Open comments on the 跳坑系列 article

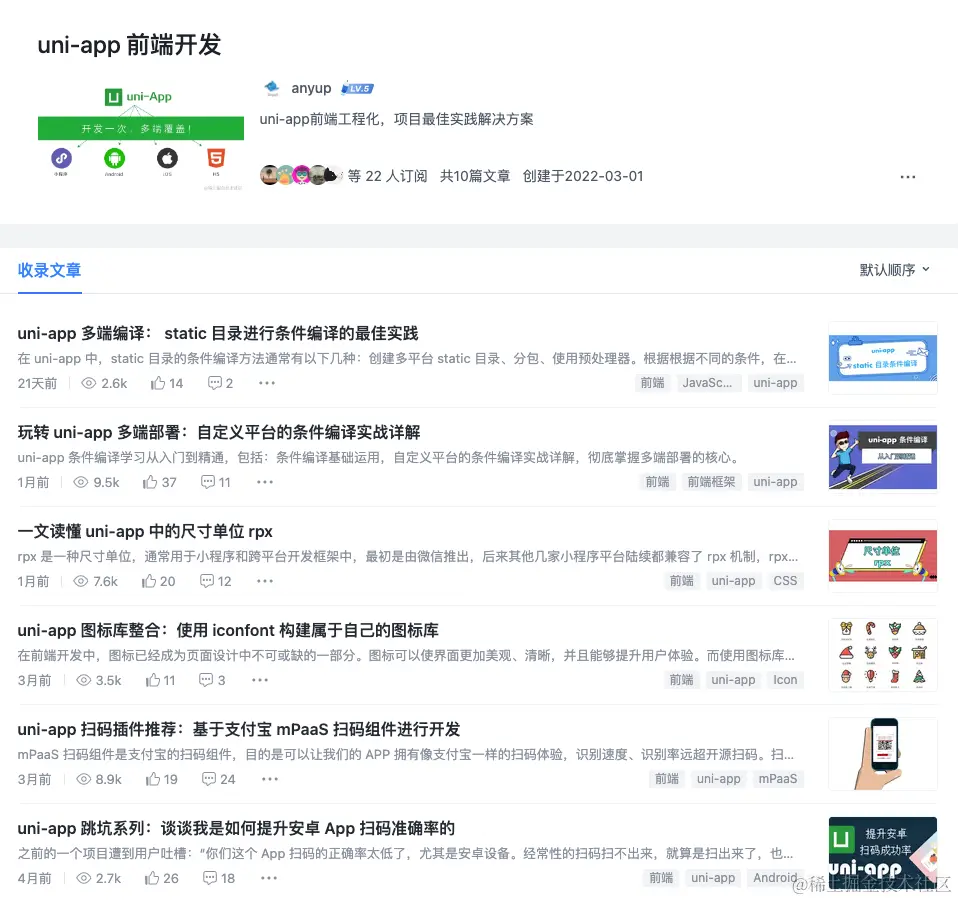tap(210, 878)
